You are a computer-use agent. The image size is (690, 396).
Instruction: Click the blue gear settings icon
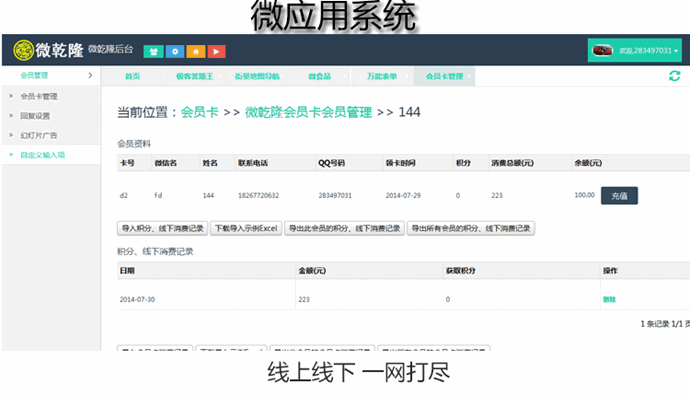(175, 51)
